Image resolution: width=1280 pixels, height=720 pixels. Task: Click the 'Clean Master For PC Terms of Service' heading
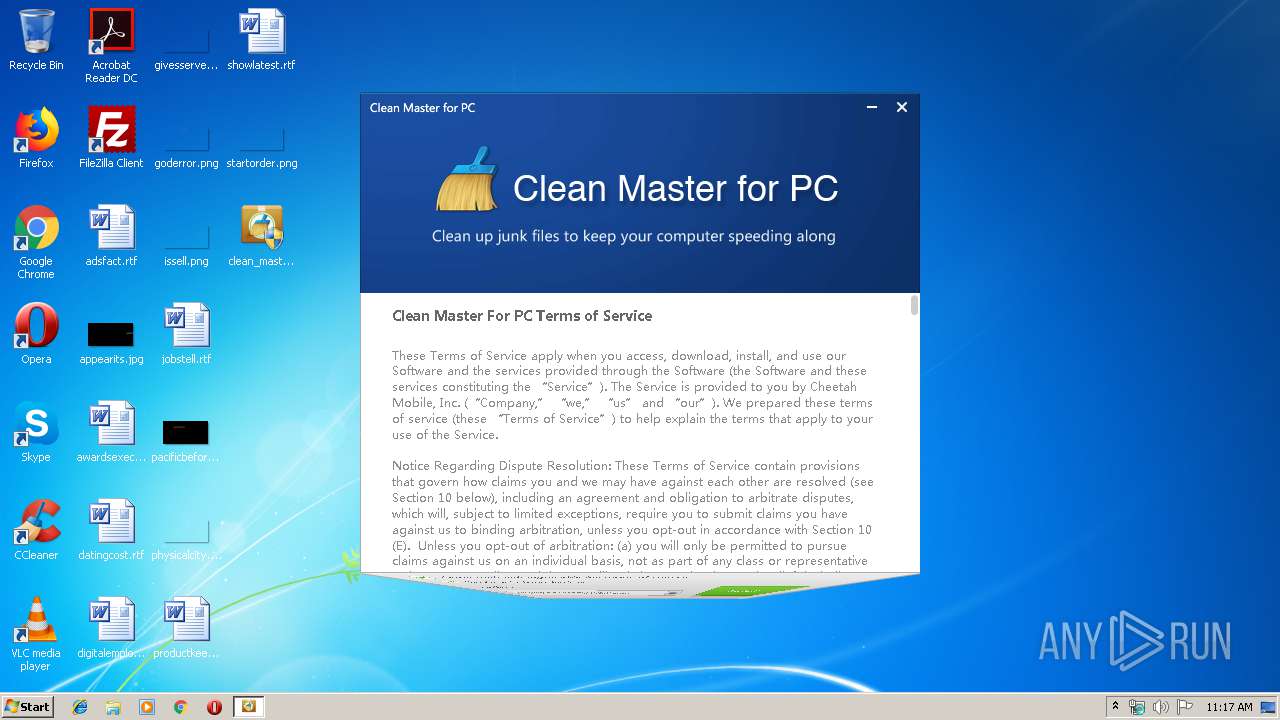click(522, 316)
